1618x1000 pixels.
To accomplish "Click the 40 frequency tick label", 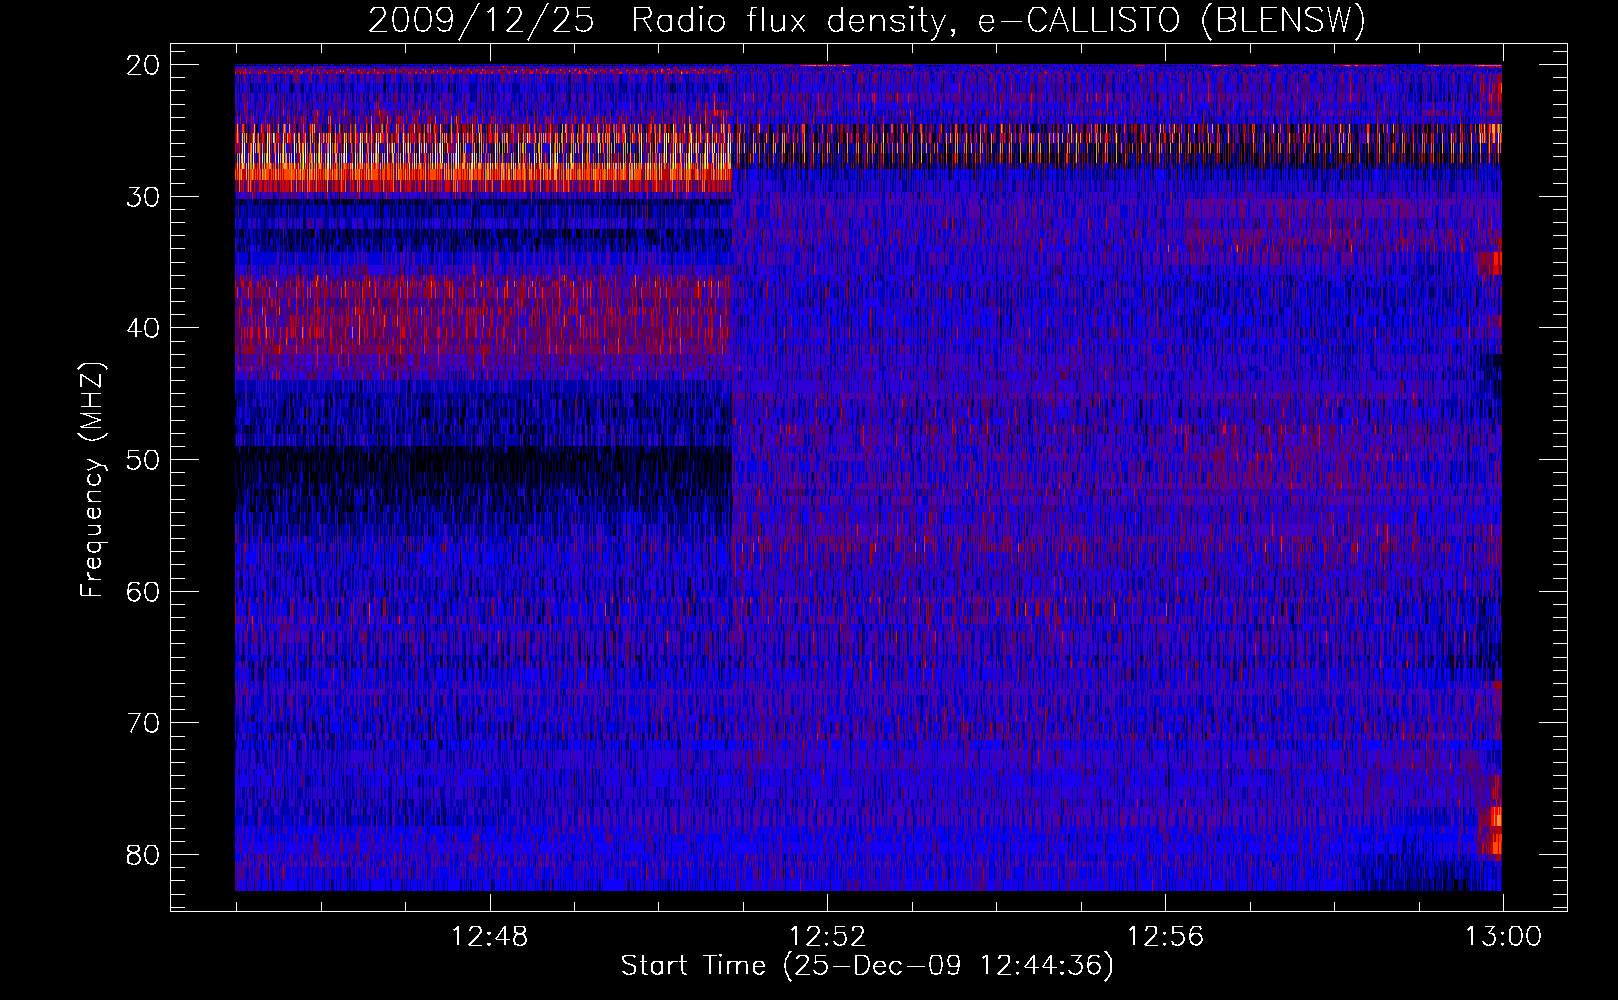I will [144, 328].
